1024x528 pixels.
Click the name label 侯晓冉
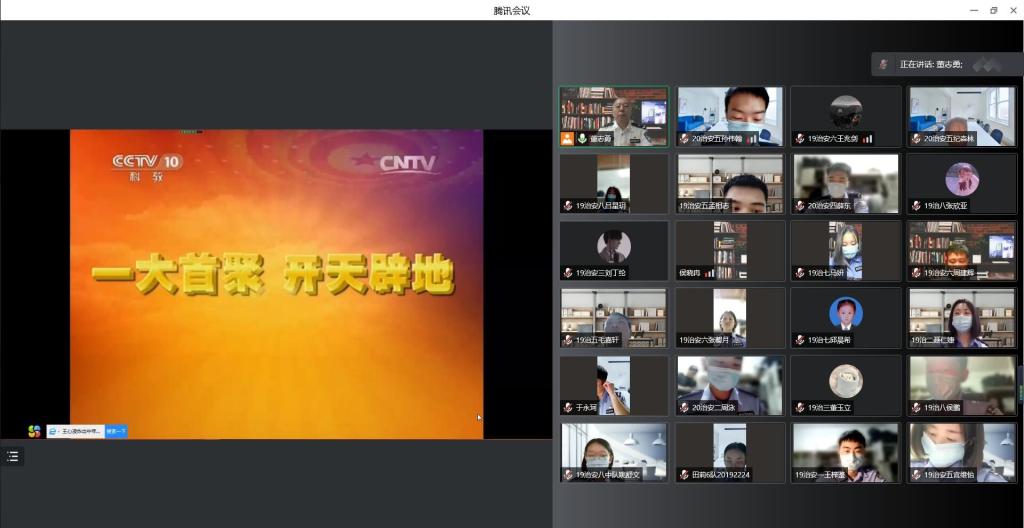690,274
